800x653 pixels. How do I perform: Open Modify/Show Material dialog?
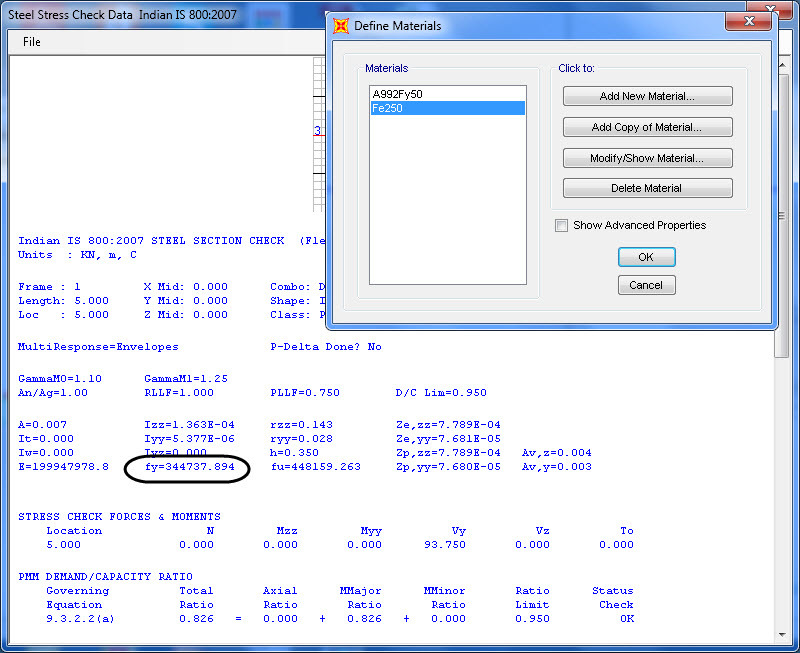pyautogui.click(x=647, y=158)
